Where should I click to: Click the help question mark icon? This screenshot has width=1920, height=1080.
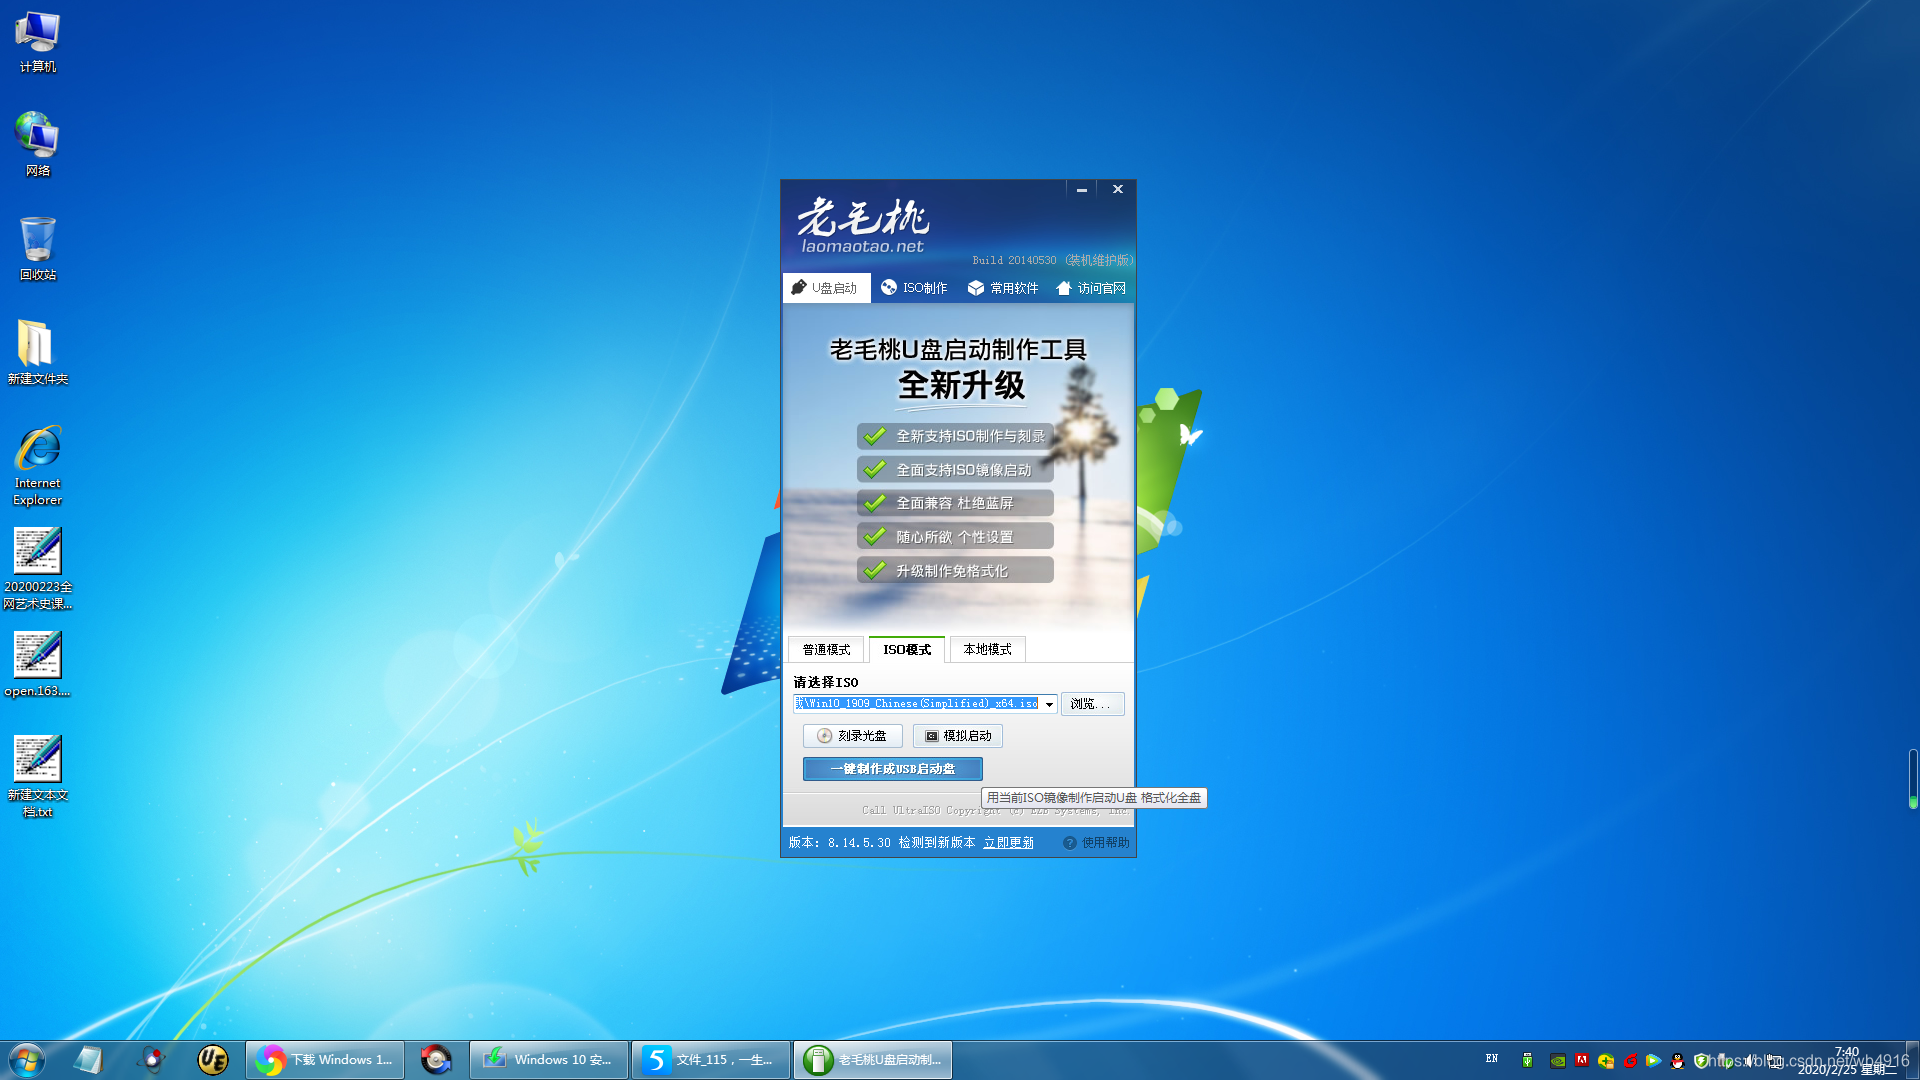[1069, 843]
